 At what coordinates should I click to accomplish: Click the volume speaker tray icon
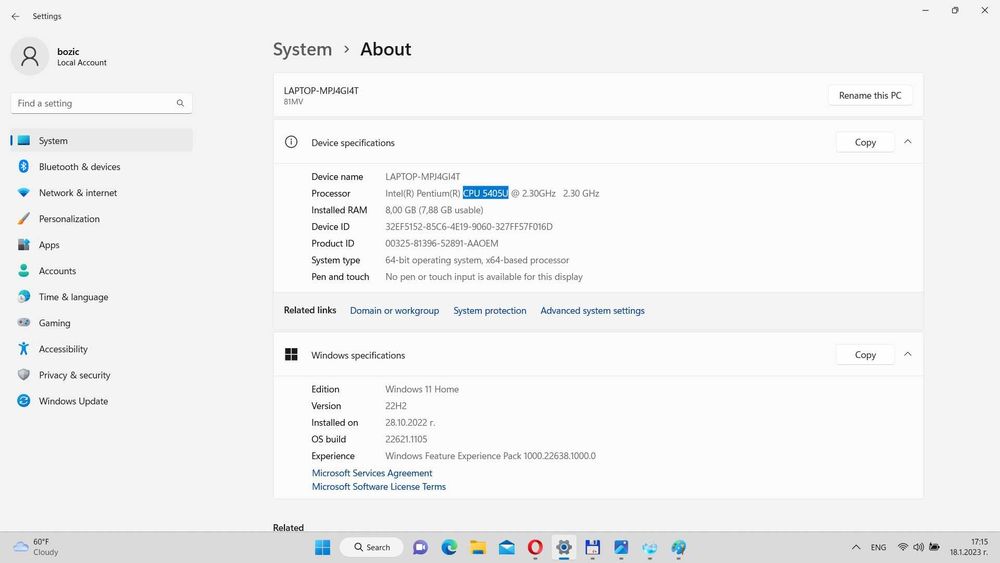pyautogui.click(x=918, y=547)
